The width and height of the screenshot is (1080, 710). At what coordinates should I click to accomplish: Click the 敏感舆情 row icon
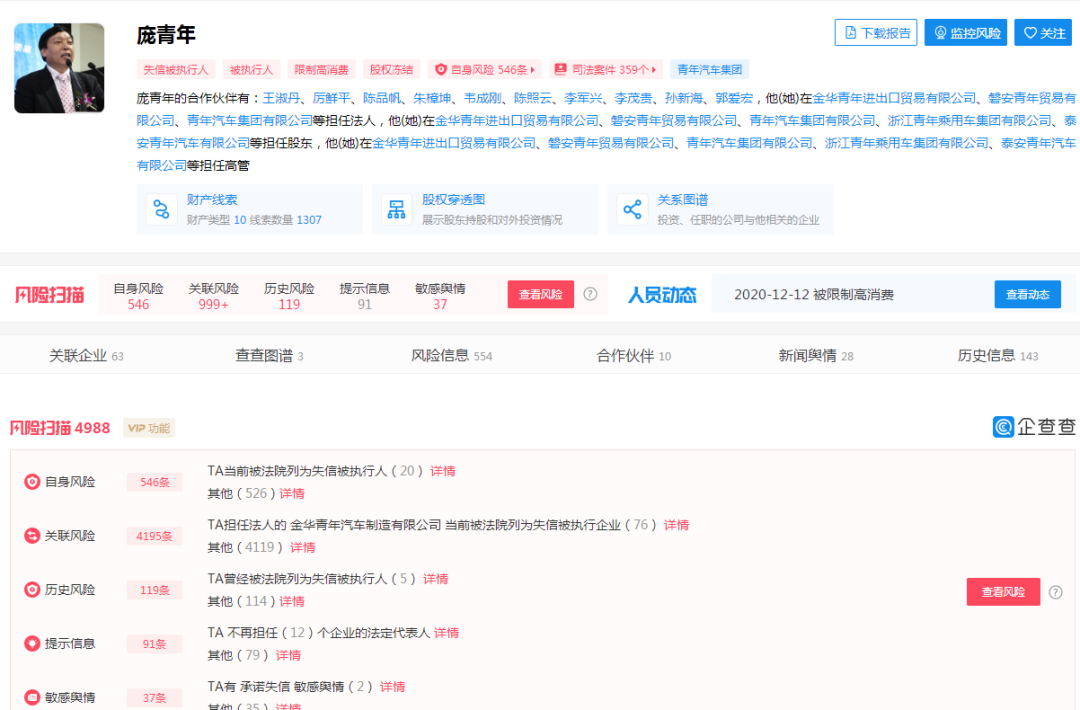[x=32, y=697]
